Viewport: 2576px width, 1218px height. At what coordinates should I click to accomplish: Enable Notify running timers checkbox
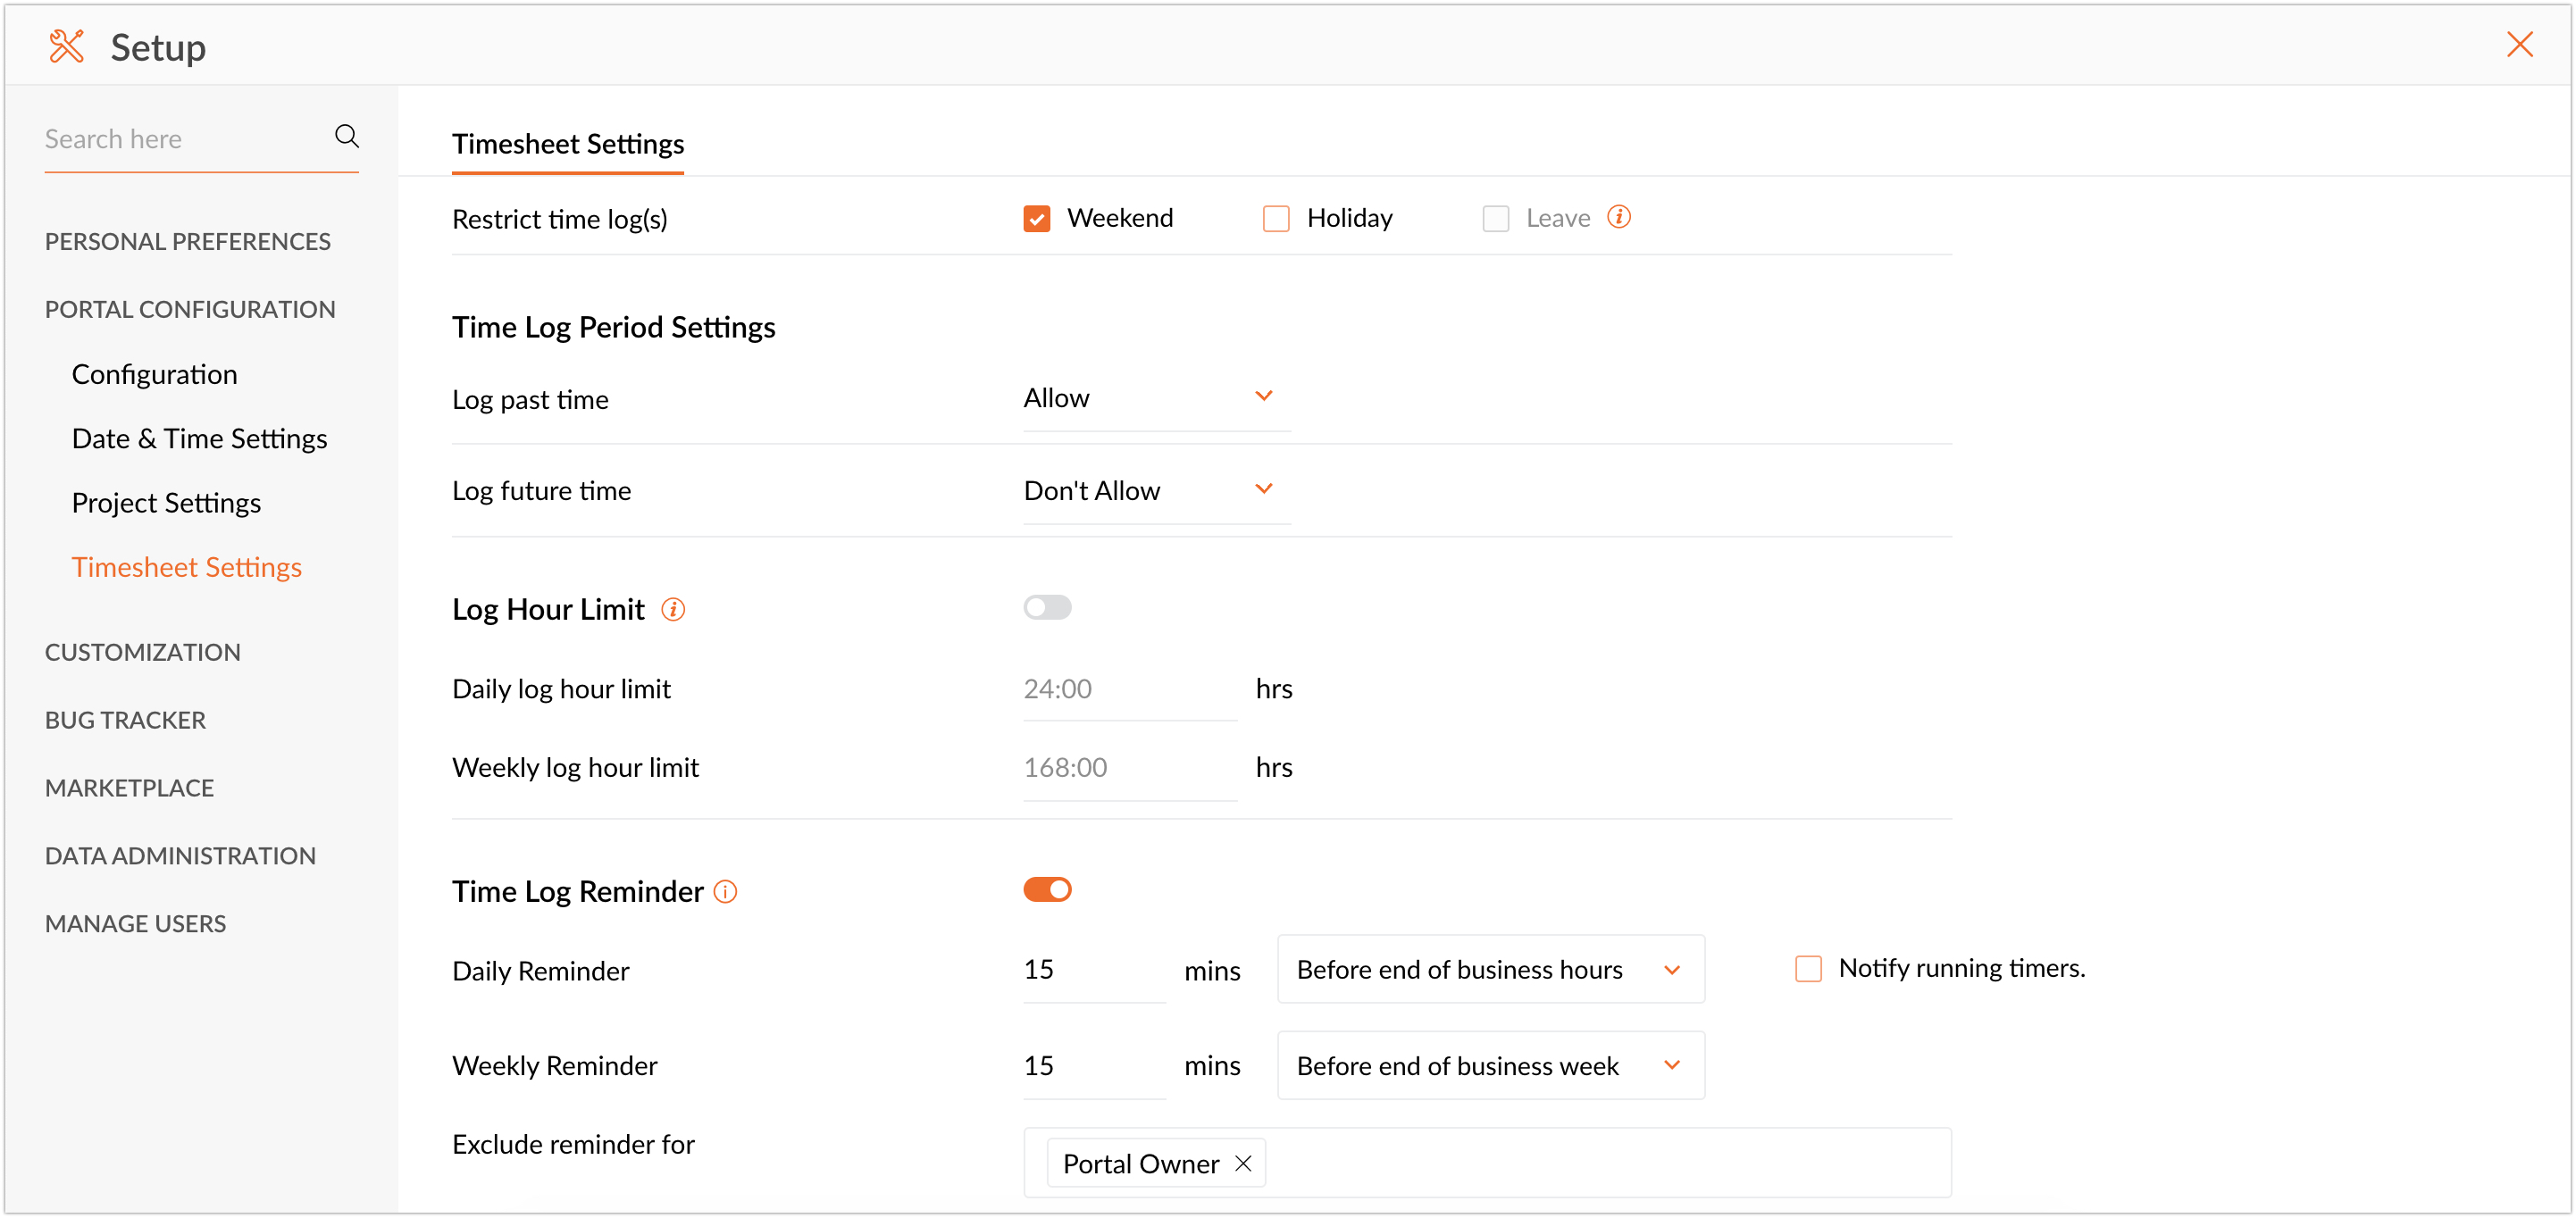[1807, 968]
